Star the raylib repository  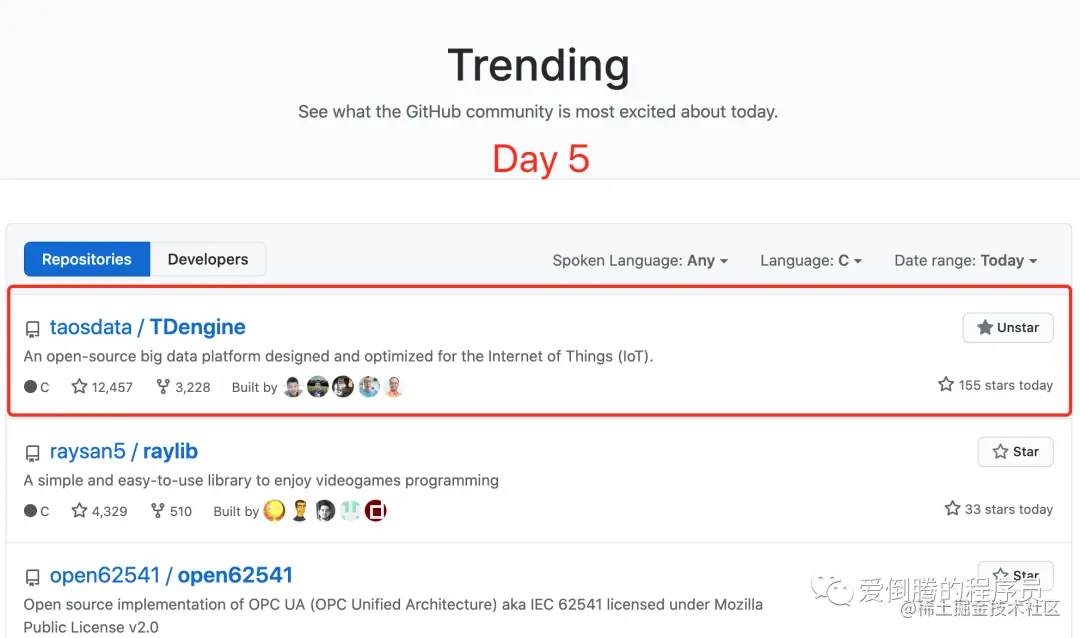pyautogui.click(x=1015, y=452)
